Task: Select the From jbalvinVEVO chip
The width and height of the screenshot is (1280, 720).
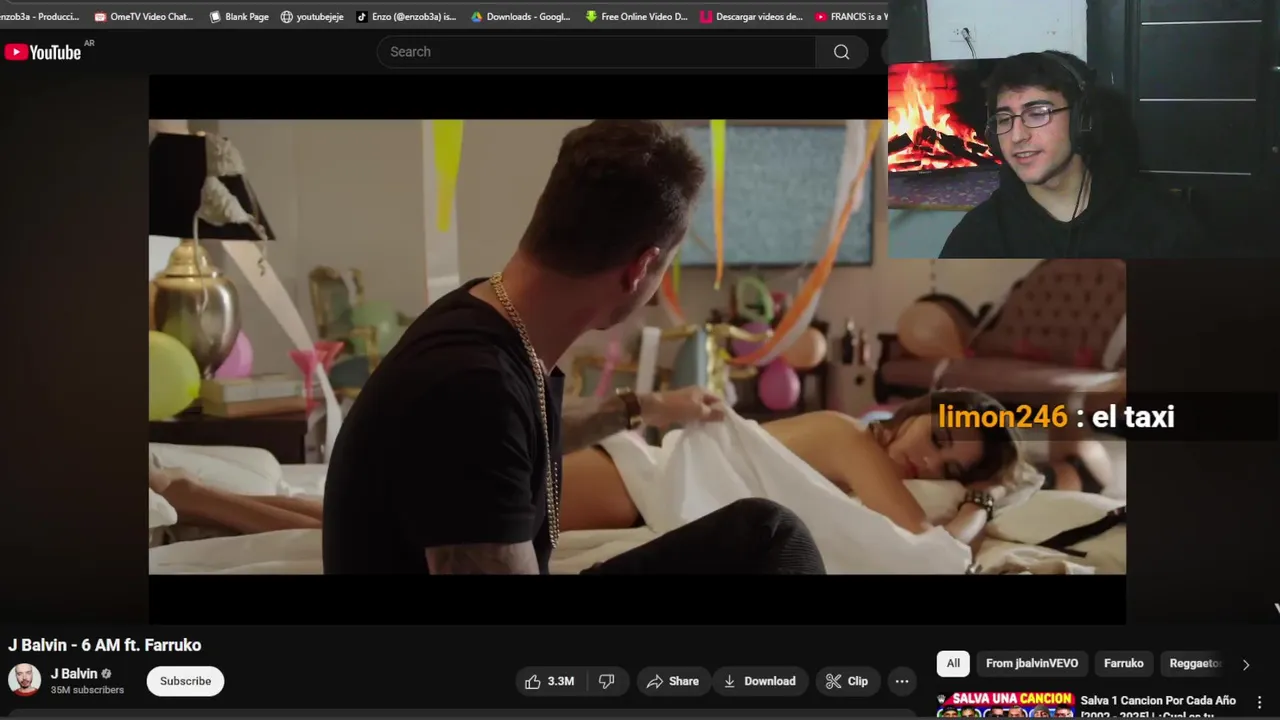Action: click(x=1032, y=663)
